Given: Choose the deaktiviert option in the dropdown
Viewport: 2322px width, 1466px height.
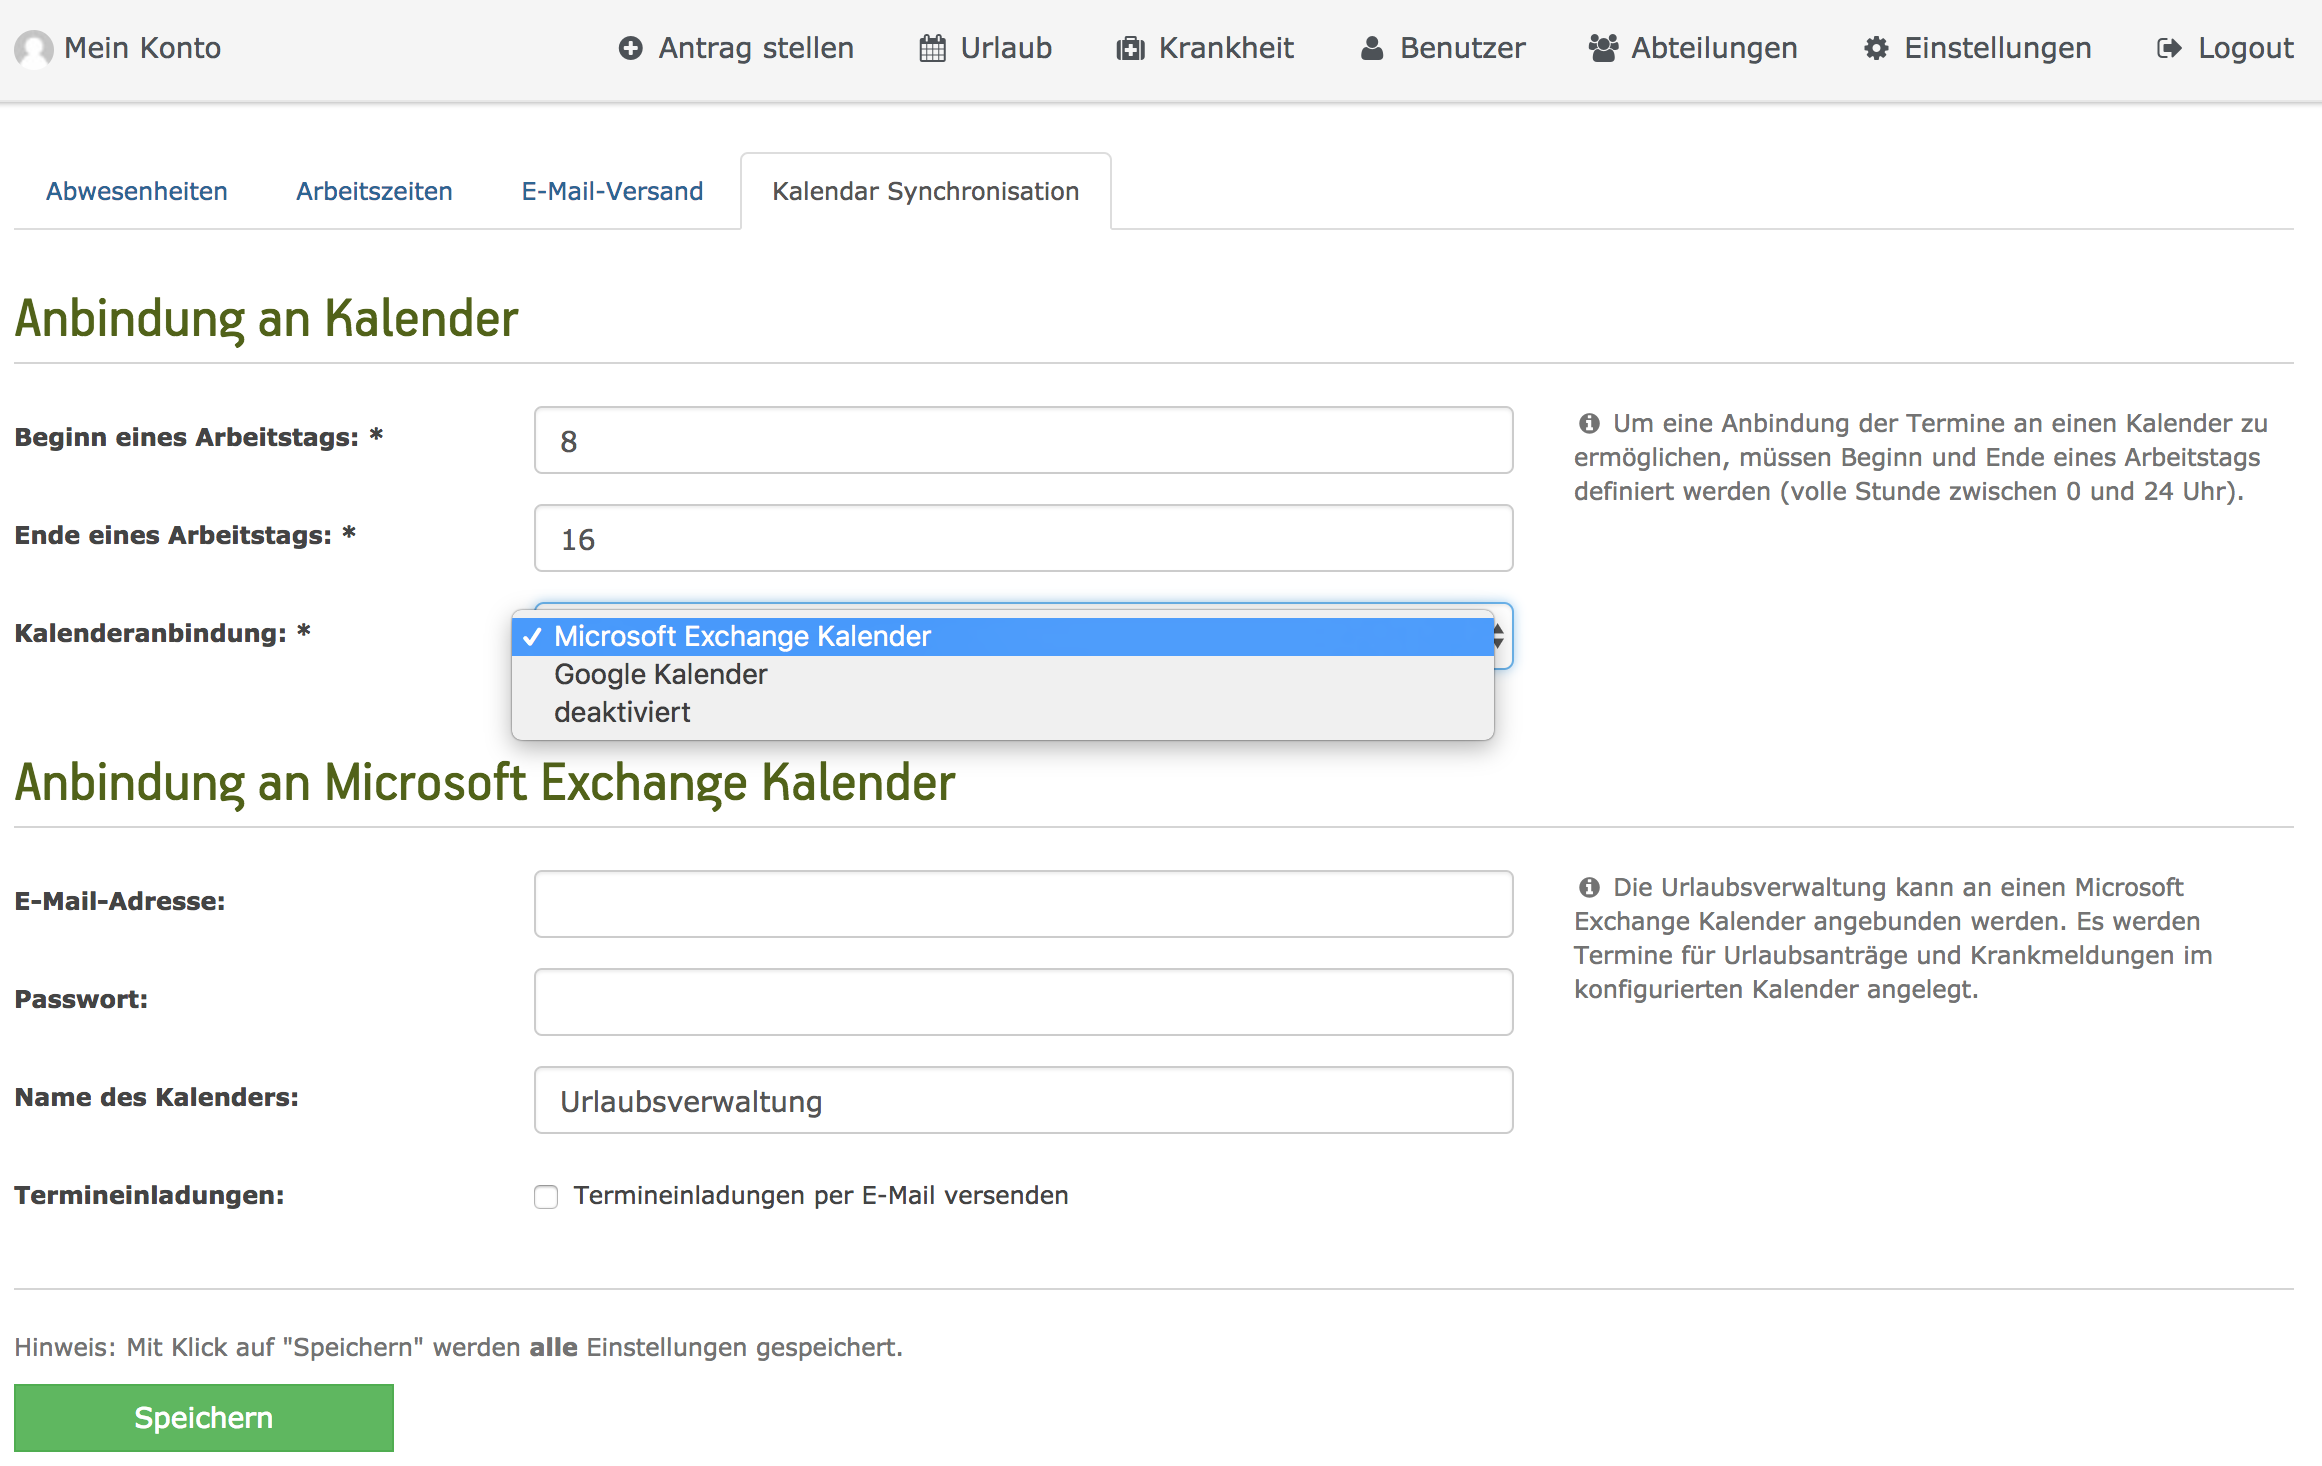Looking at the screenshot, I should tap(622, 713).
